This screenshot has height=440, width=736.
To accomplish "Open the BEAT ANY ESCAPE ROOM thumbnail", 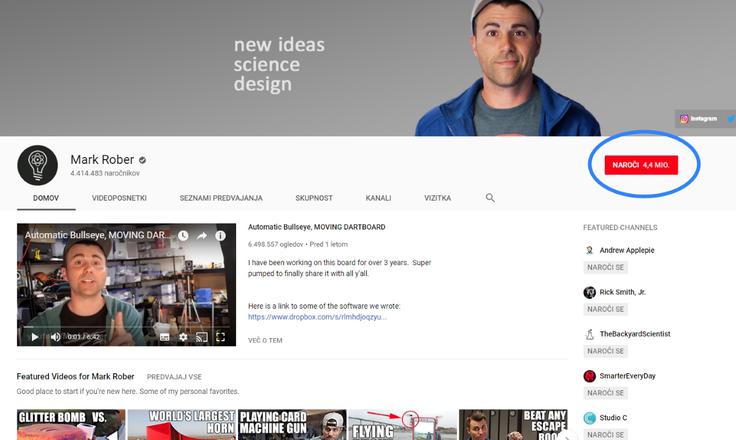I will click(513, 425).
